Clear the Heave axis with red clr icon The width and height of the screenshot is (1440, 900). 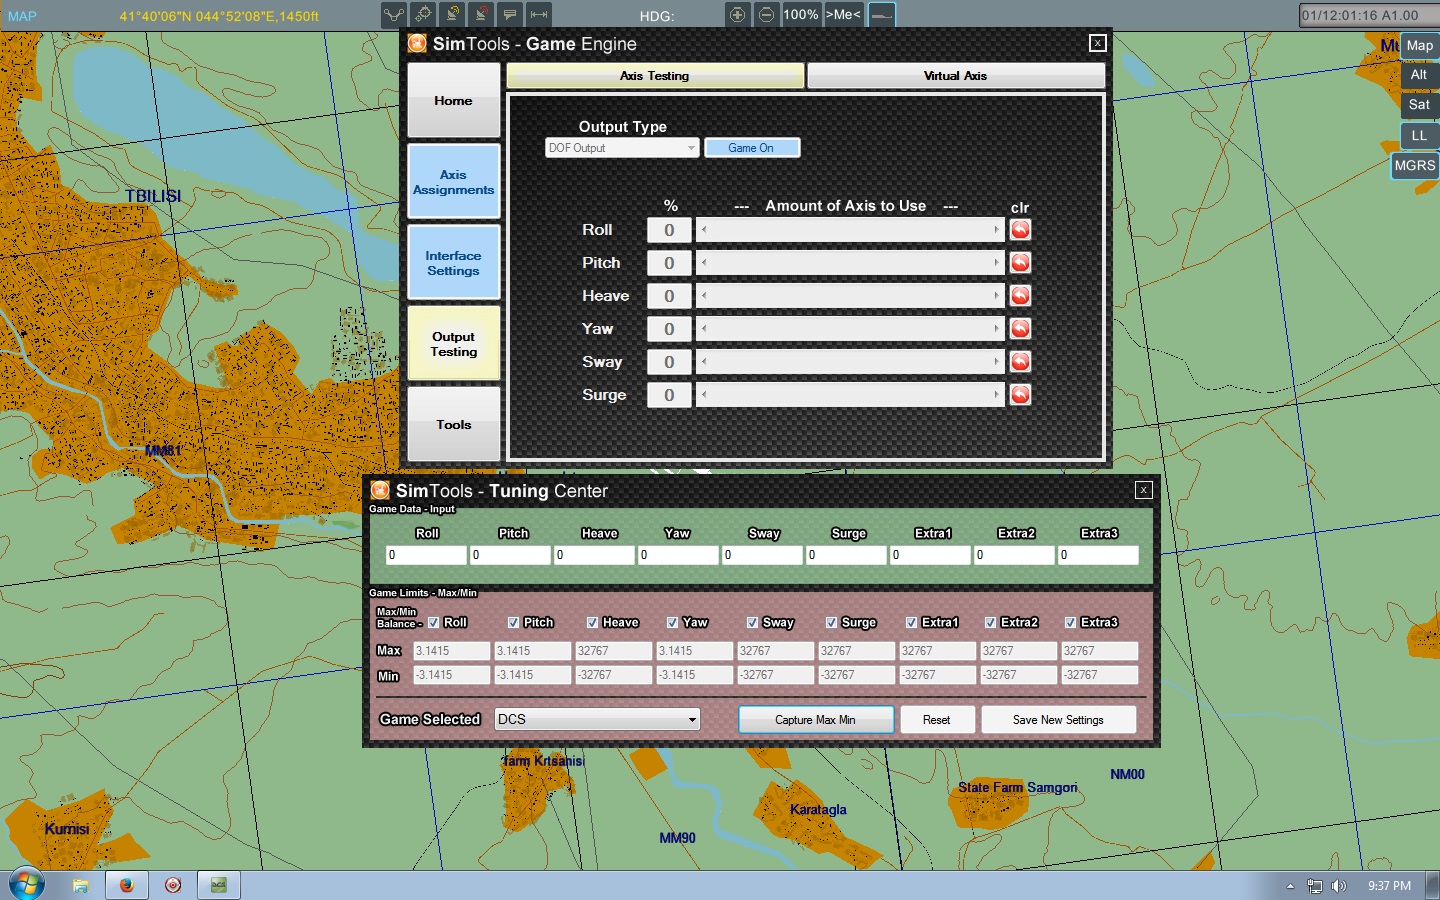1020,296
